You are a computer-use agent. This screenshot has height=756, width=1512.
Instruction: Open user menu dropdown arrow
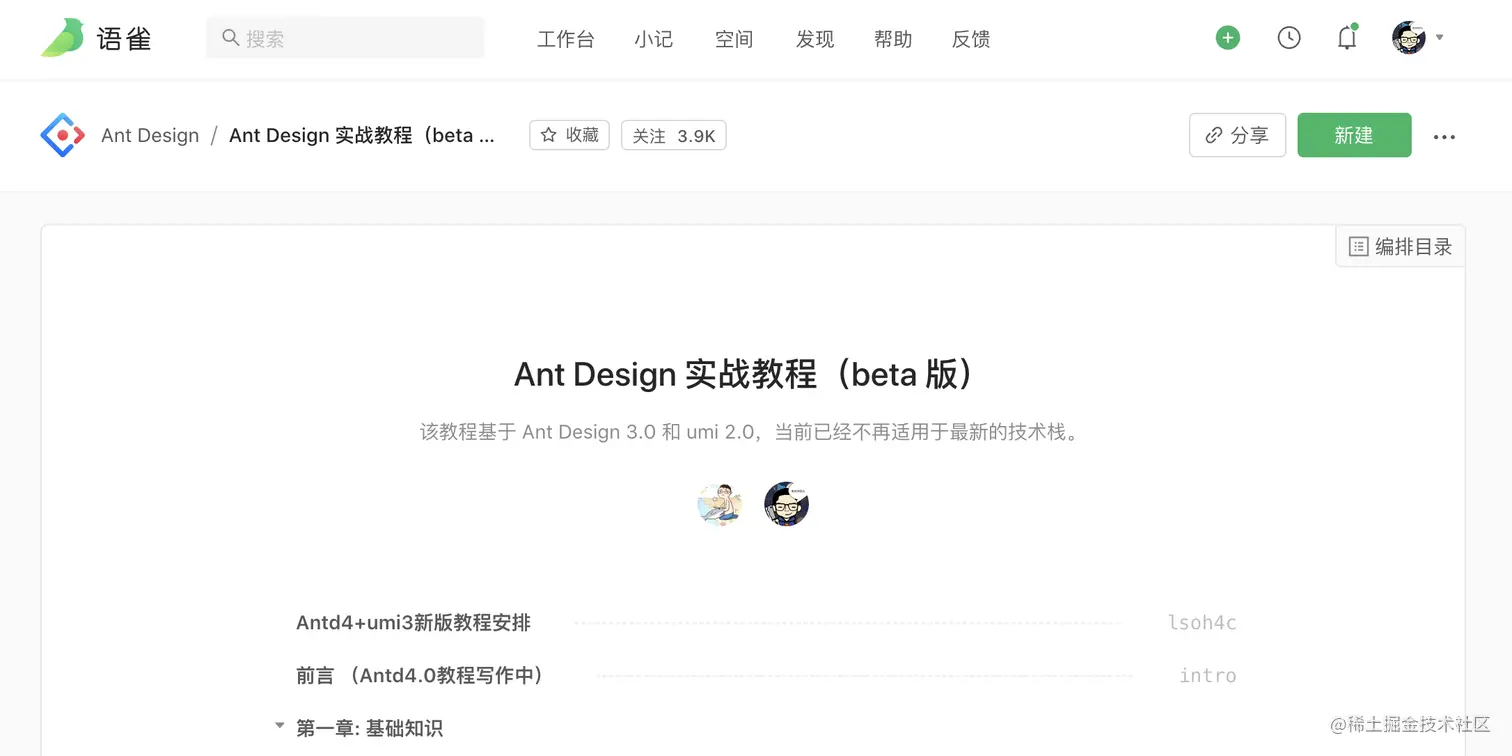coord(1440,37)
